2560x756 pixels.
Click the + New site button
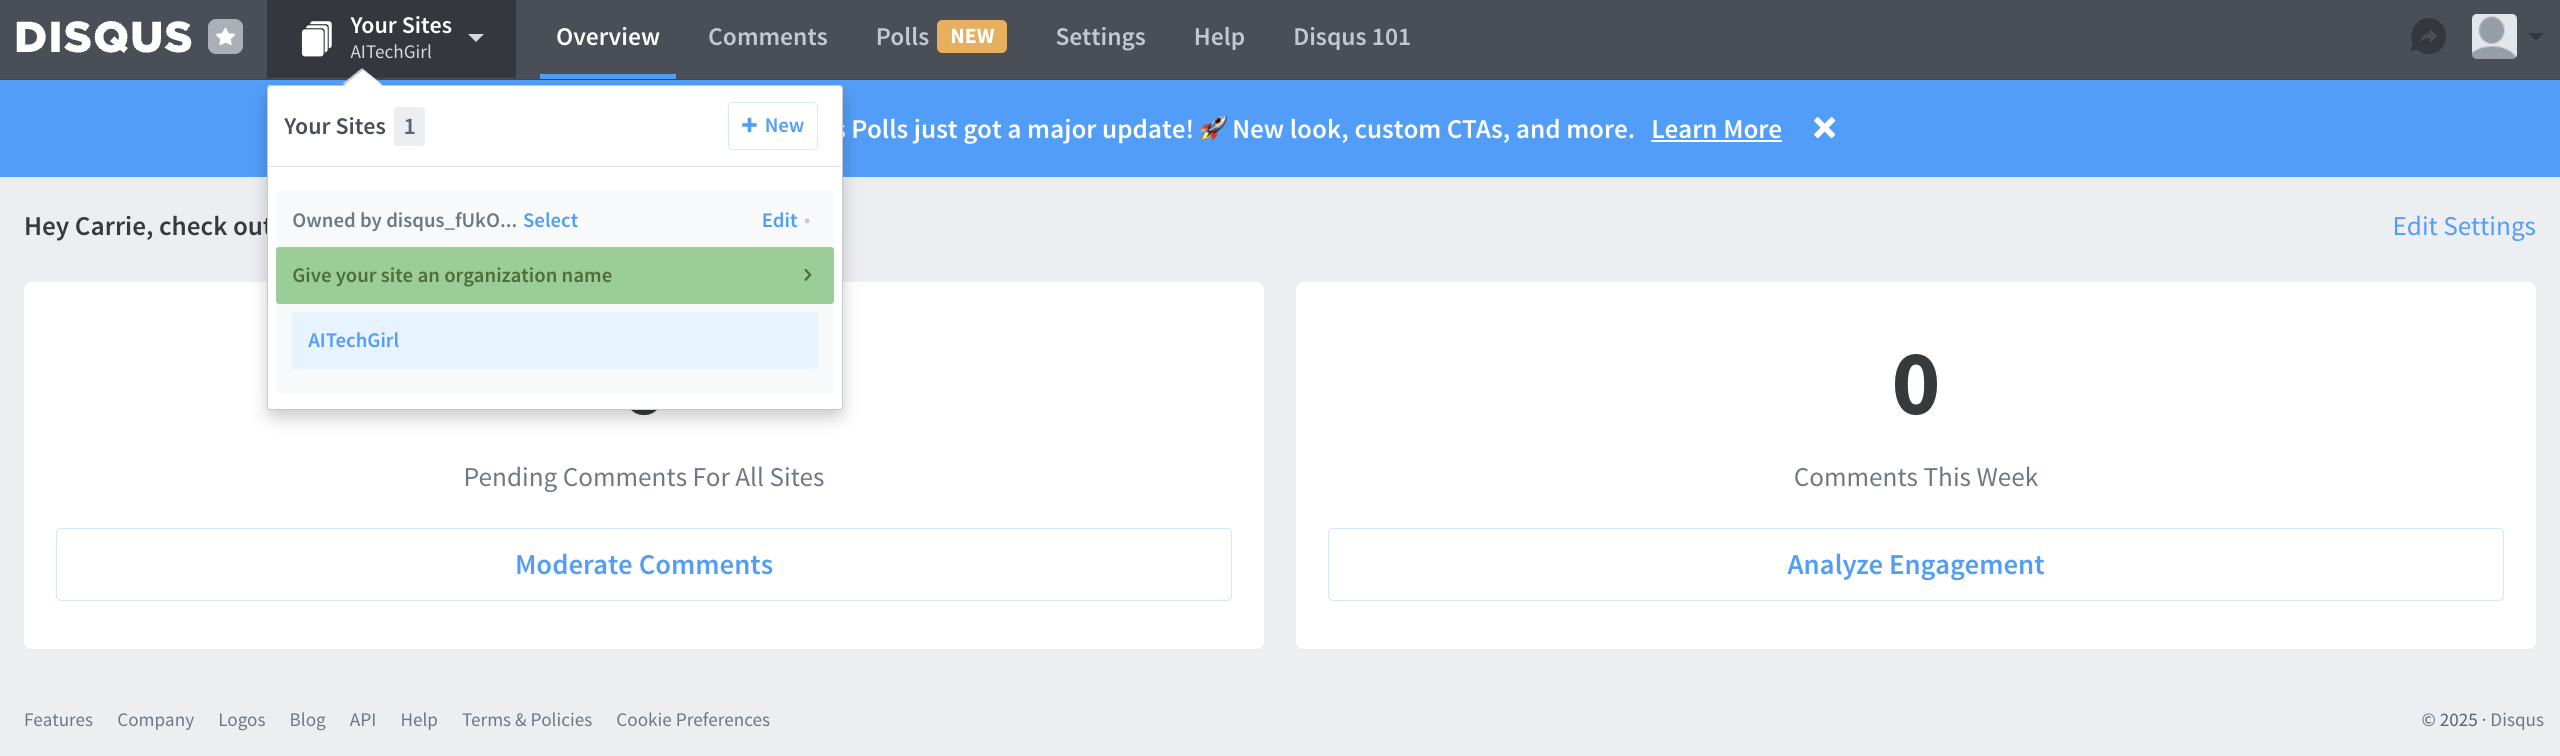[x=773, y=126]
